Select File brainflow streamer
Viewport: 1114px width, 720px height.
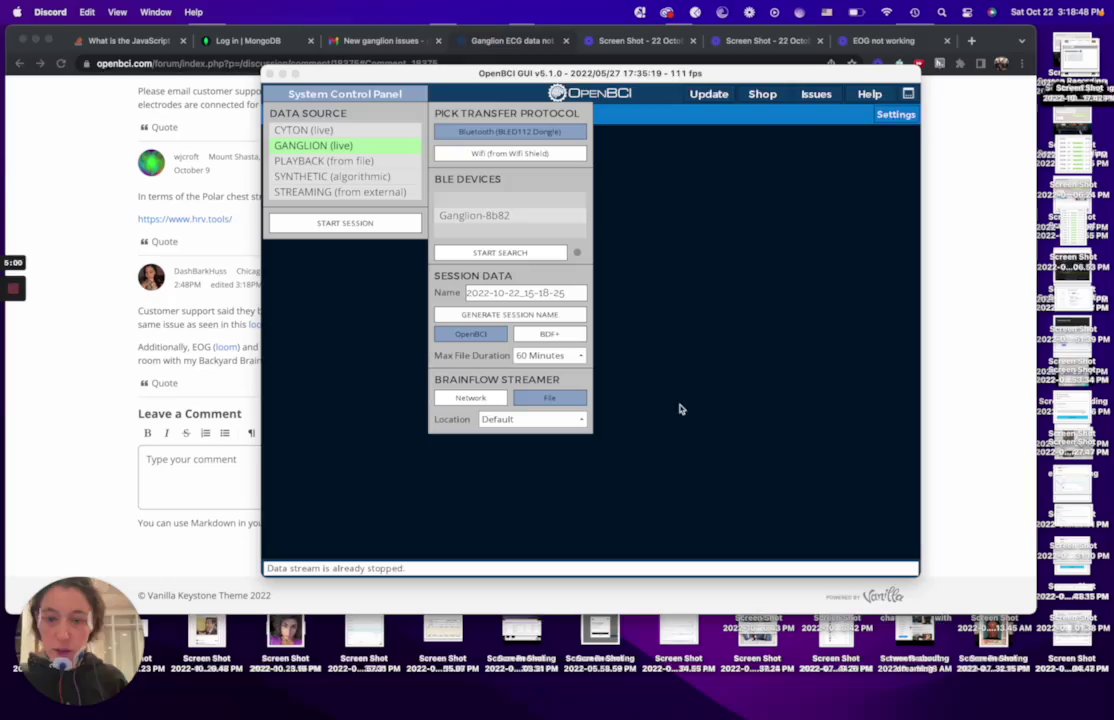[550, 398]
